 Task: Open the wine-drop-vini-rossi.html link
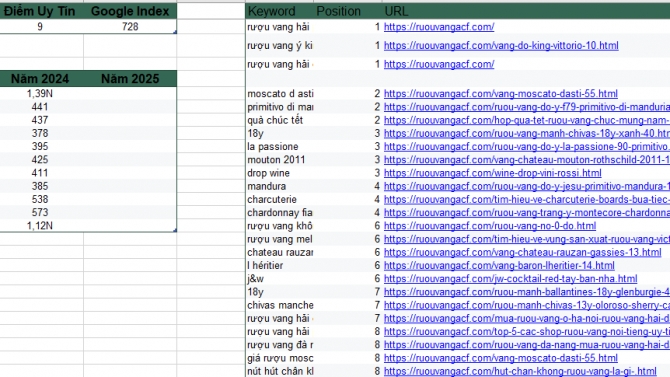coord(492,173)
